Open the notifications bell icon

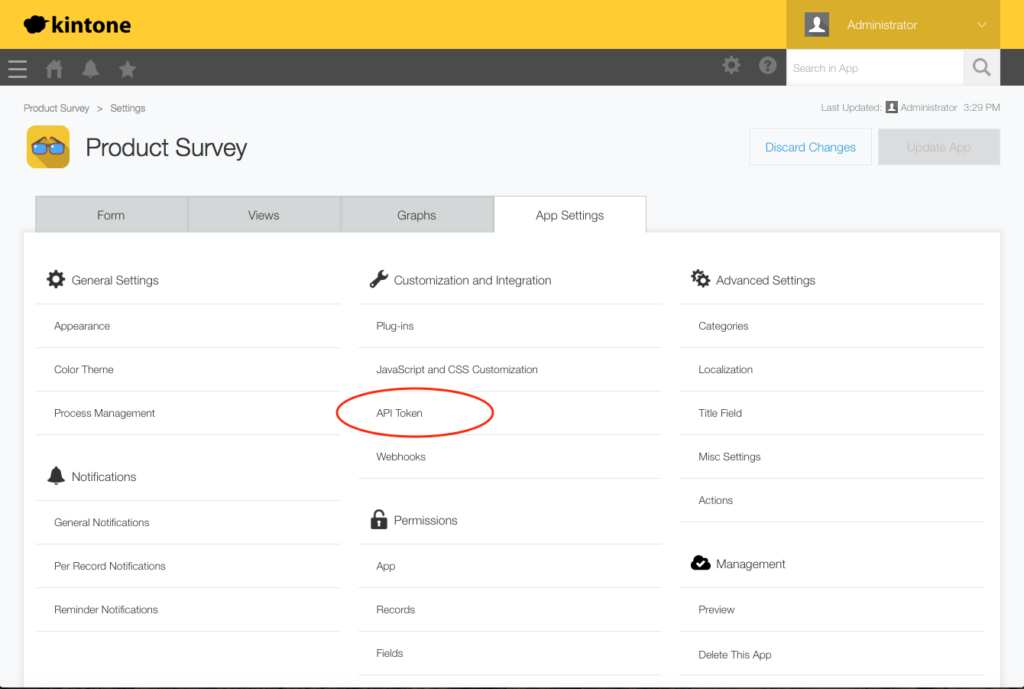(90, 69)
